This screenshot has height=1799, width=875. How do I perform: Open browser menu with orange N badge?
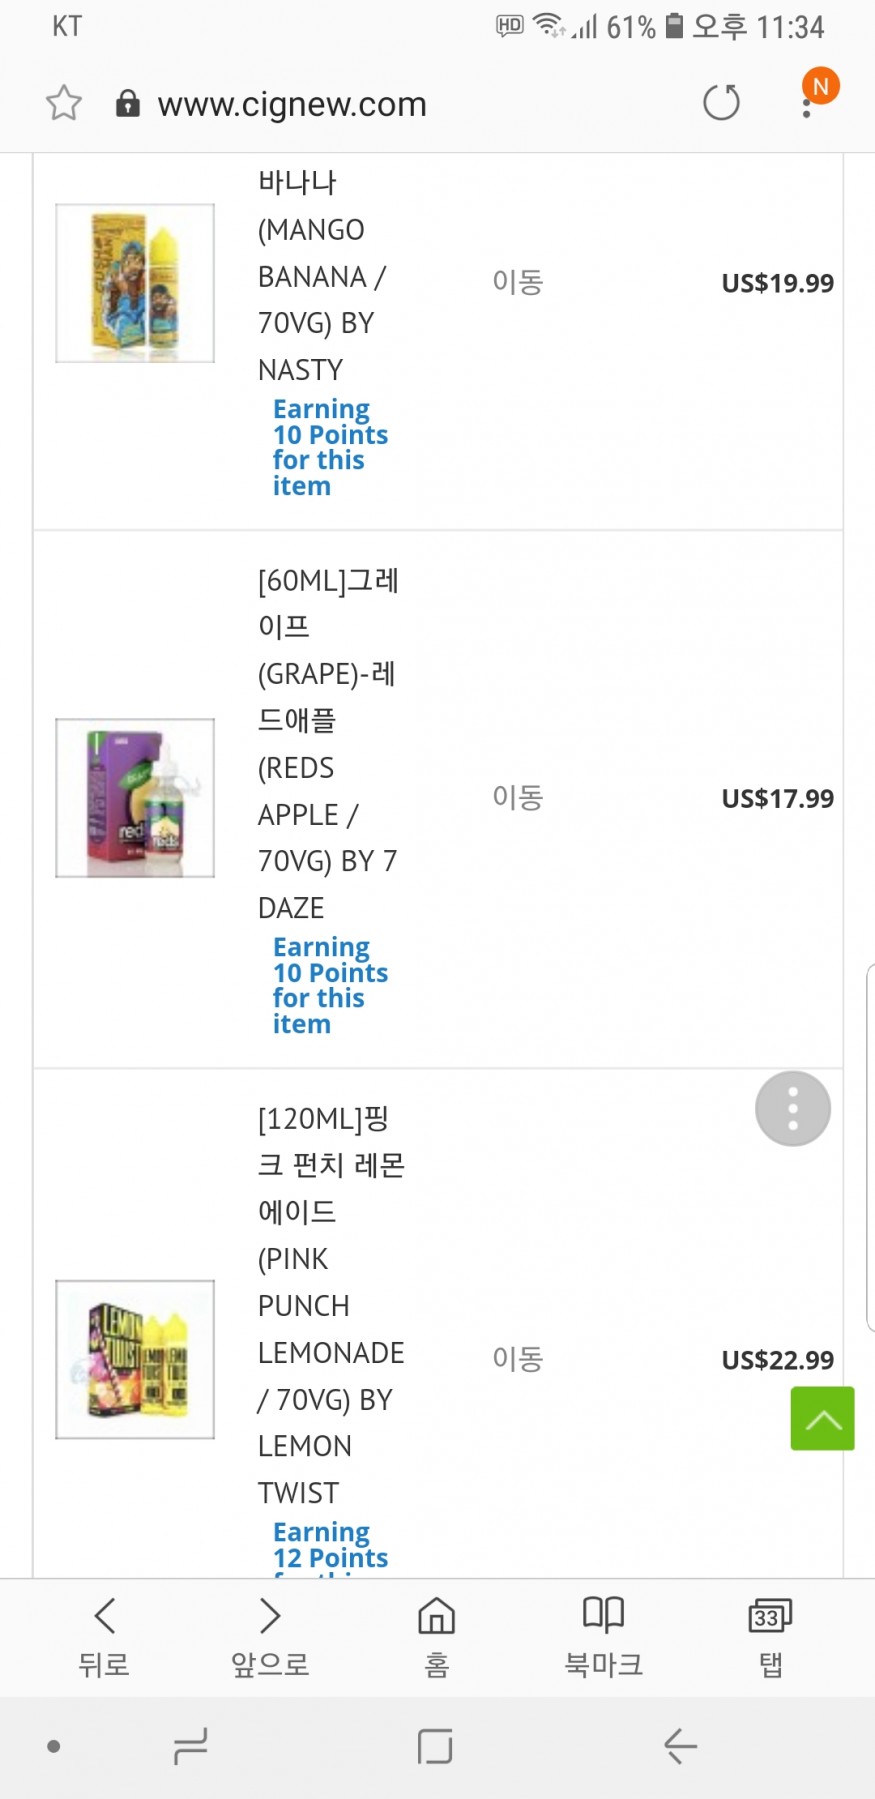point(810,97)
